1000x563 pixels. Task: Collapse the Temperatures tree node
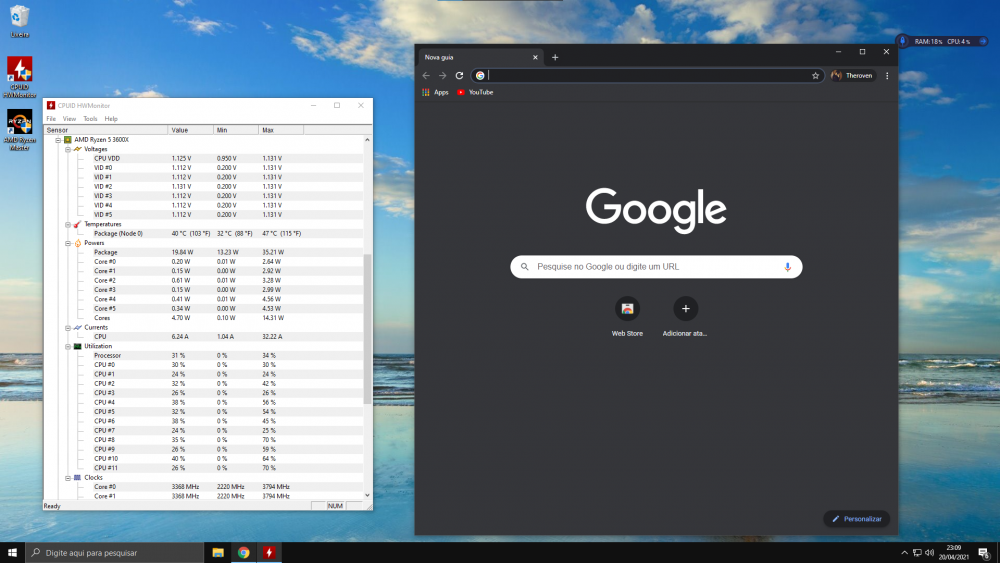click(x=68, y=224)
